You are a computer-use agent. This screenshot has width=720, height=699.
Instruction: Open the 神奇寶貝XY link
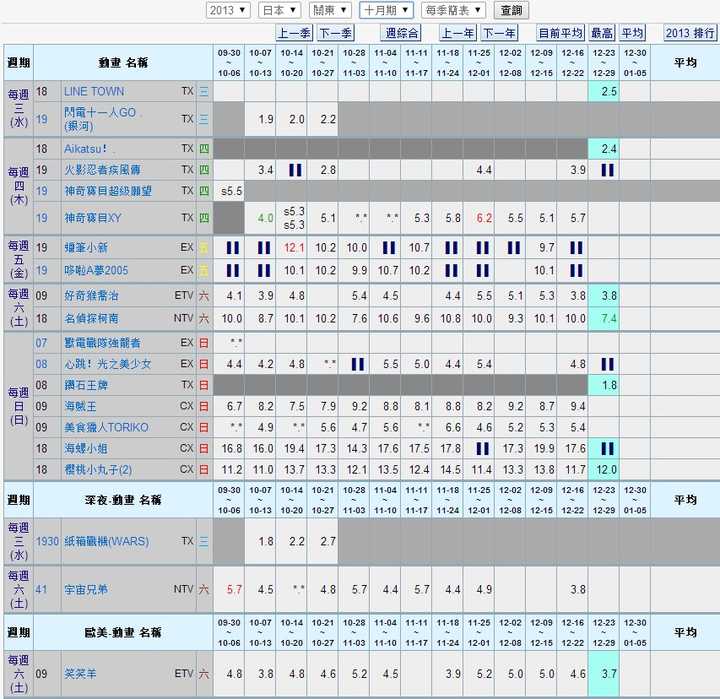coord(92,218)
